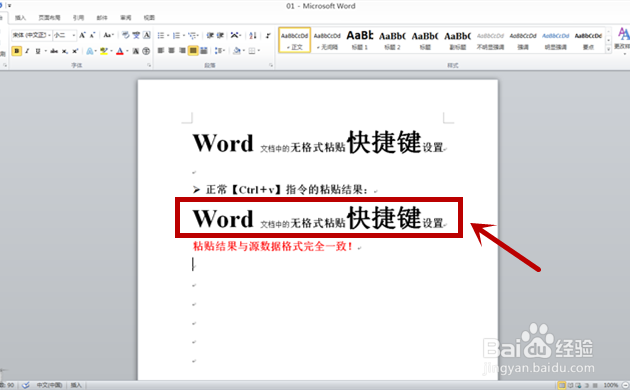
Task: Open Paragraph dialog launcher
Action: (271, 65)
